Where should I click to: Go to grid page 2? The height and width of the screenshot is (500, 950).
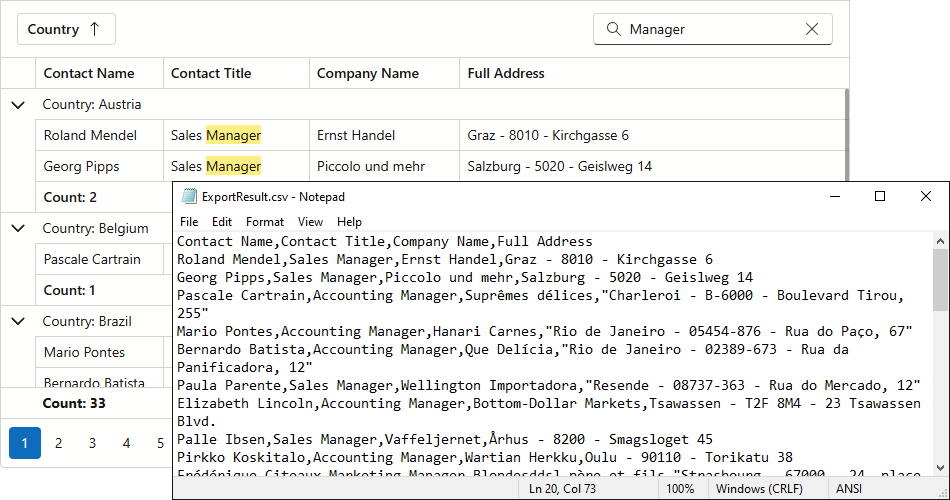(58, 443)
